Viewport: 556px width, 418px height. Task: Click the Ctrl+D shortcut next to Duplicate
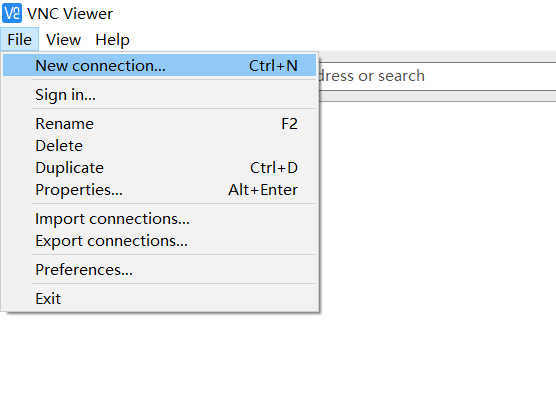pyautogui.click(x=274, y=168)
